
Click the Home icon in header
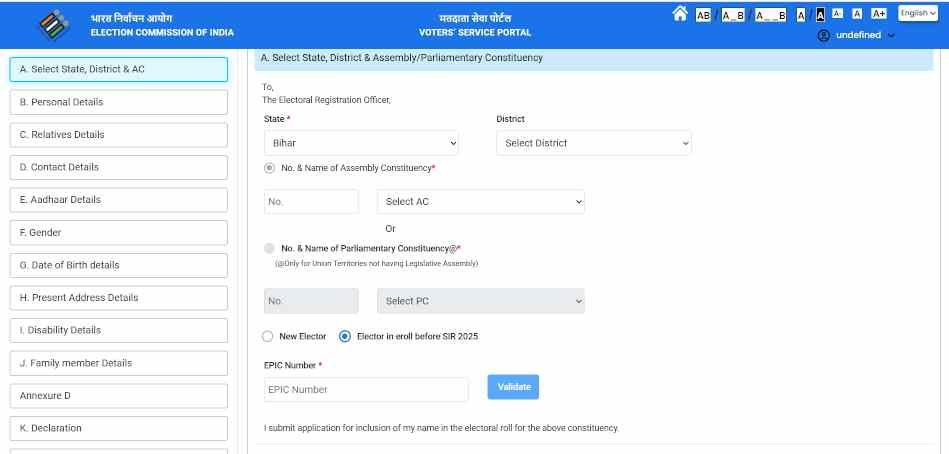[680, 14]
